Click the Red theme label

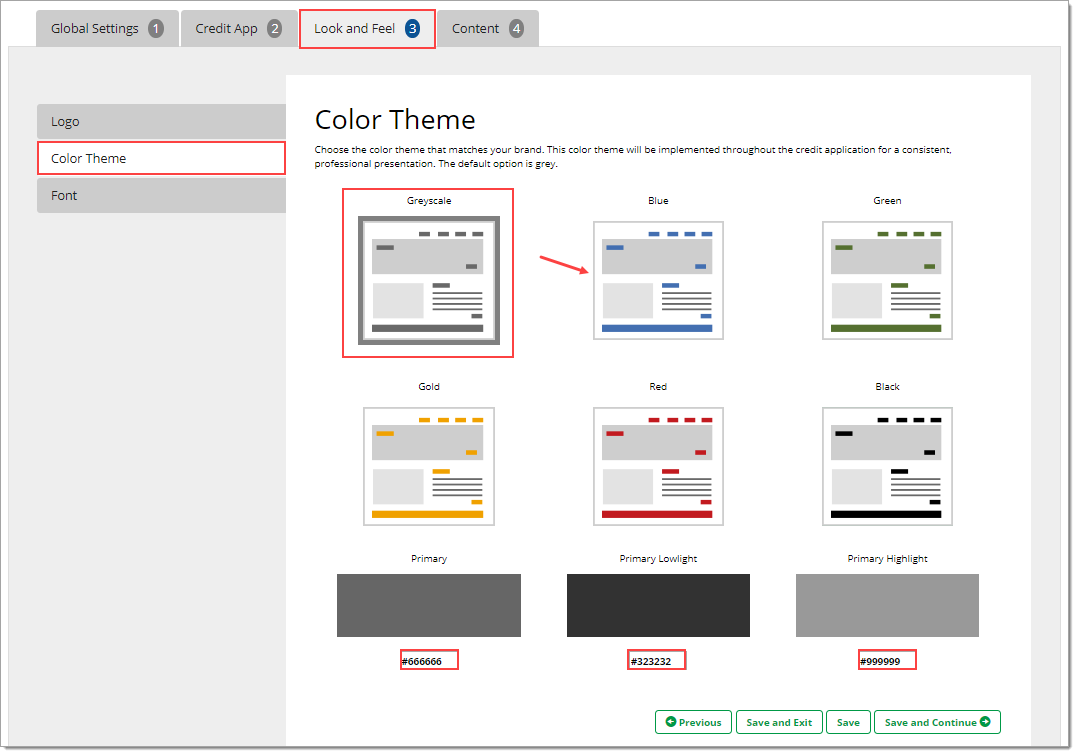coord(658,386)
